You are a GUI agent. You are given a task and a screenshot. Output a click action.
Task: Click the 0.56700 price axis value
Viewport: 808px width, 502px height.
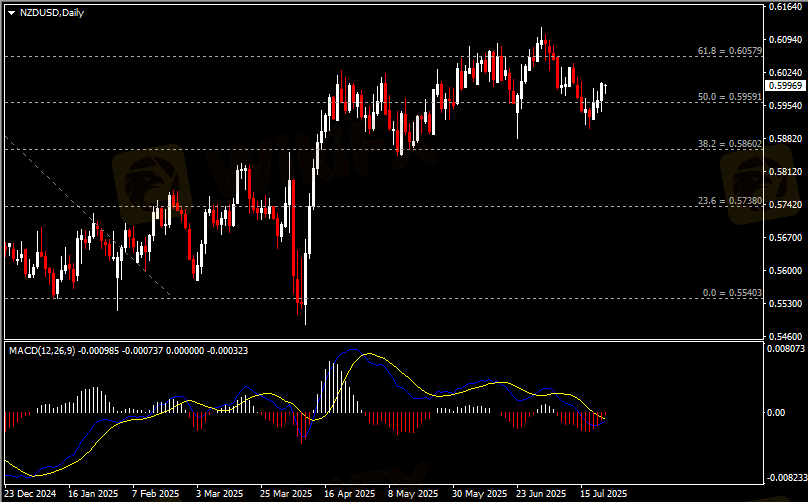point(785,238)
